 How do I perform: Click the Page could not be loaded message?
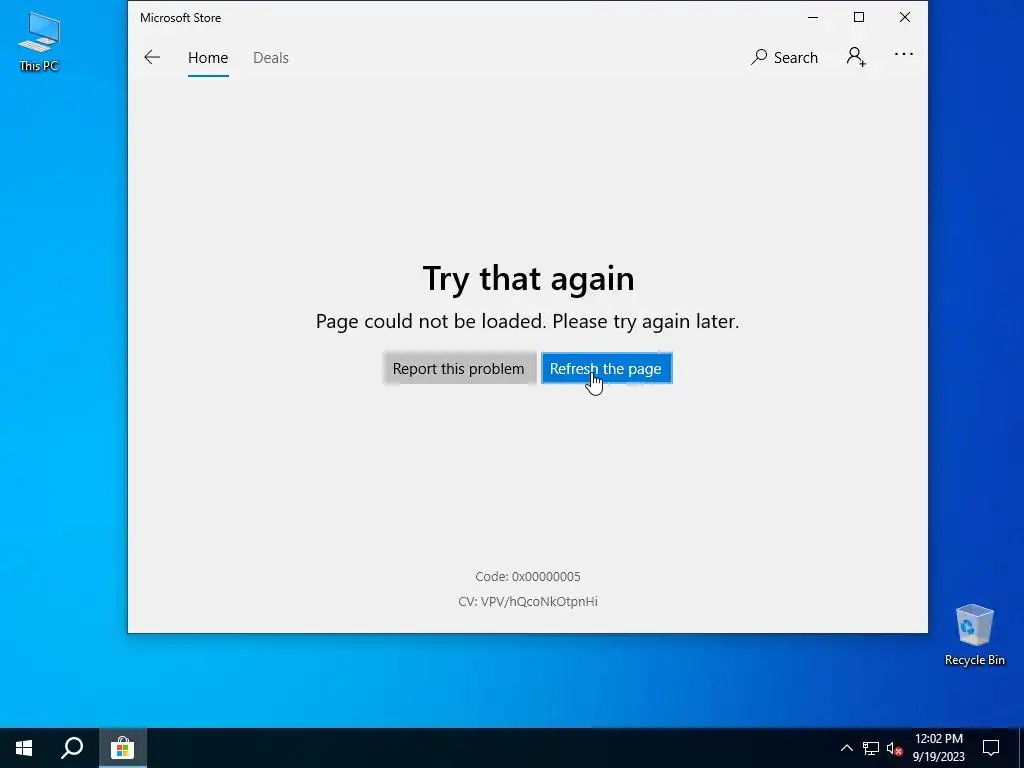[x=528, y=321]
